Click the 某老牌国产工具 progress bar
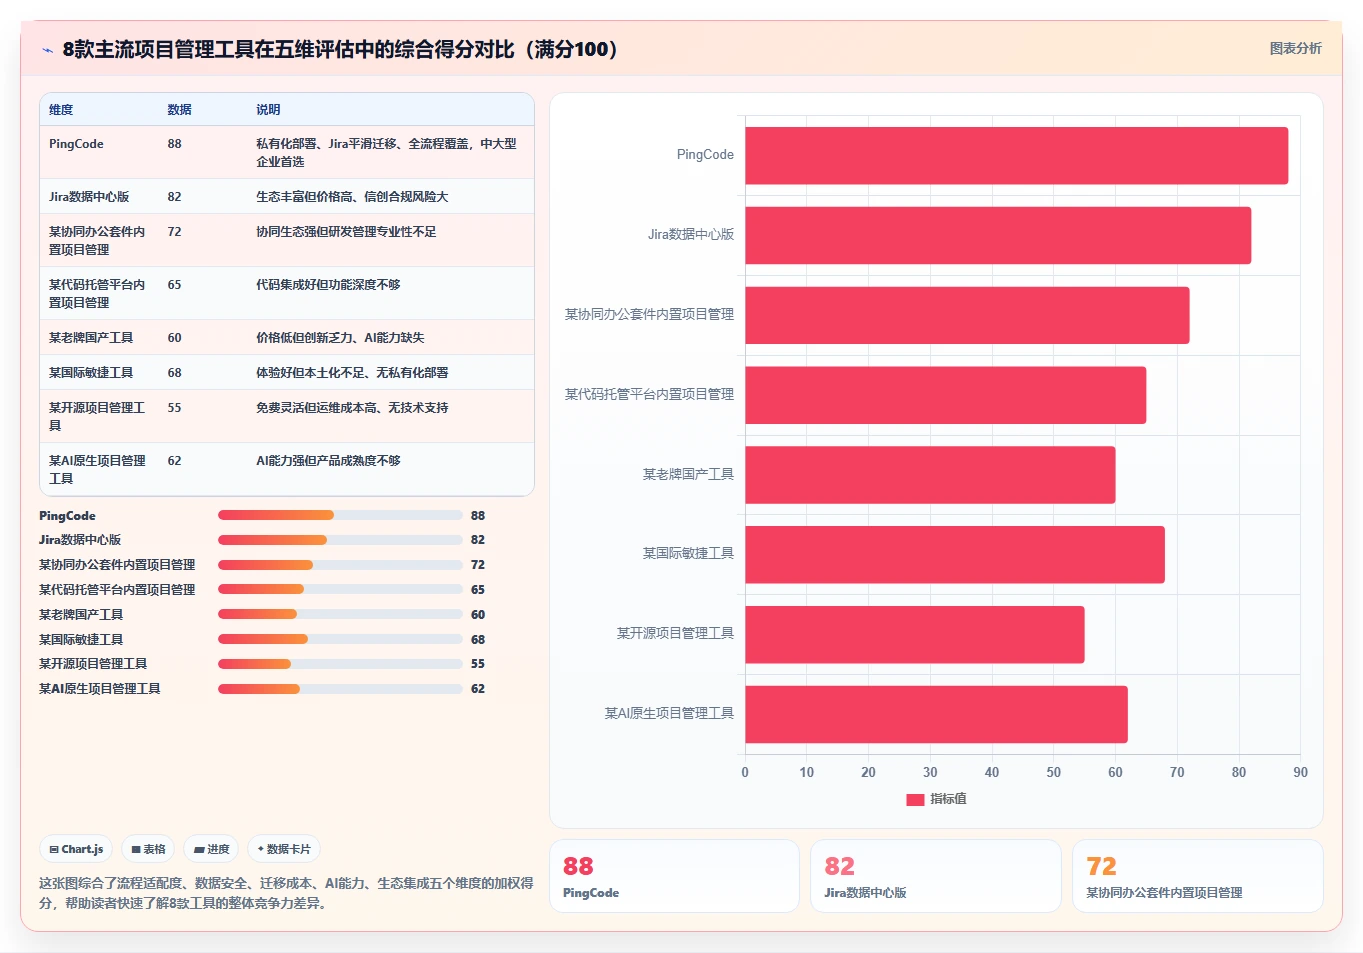 340,614
